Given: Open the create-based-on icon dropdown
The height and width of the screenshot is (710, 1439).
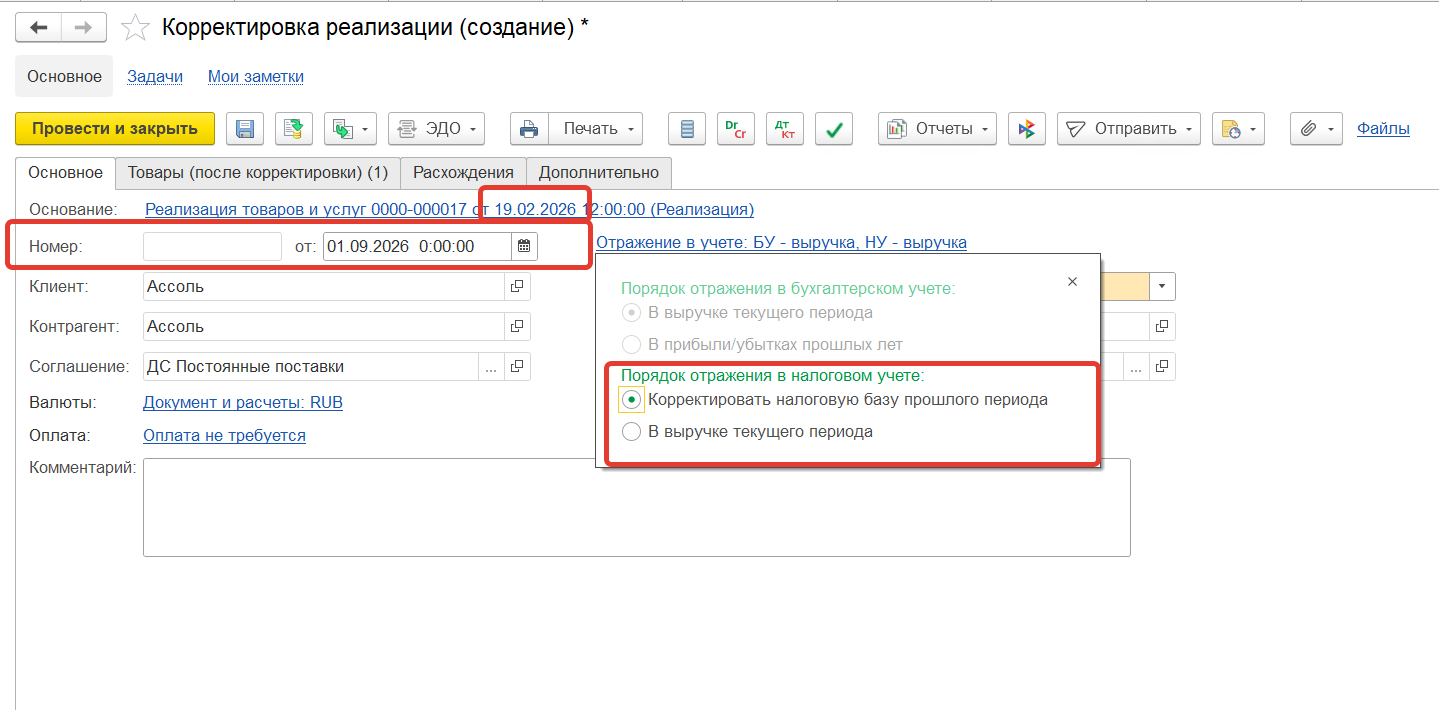Looking at the screenshot, I should coord(349,129).
